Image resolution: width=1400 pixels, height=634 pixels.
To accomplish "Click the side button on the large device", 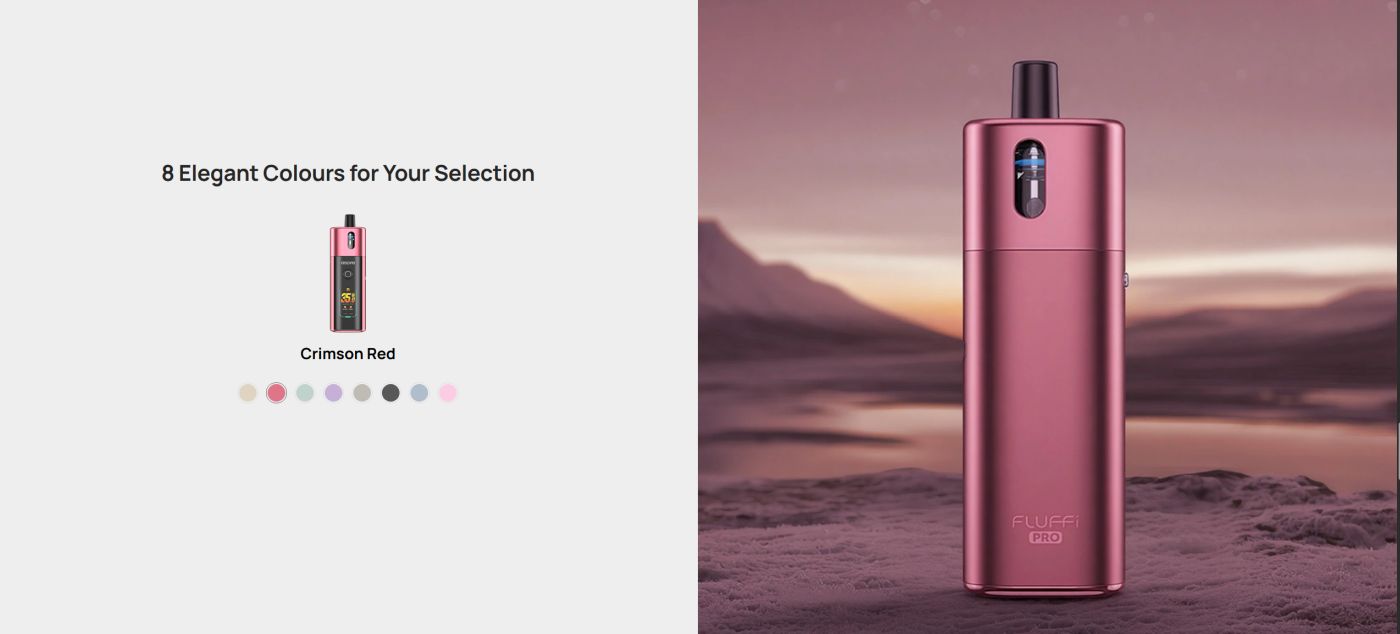I will pos(1126,280).
